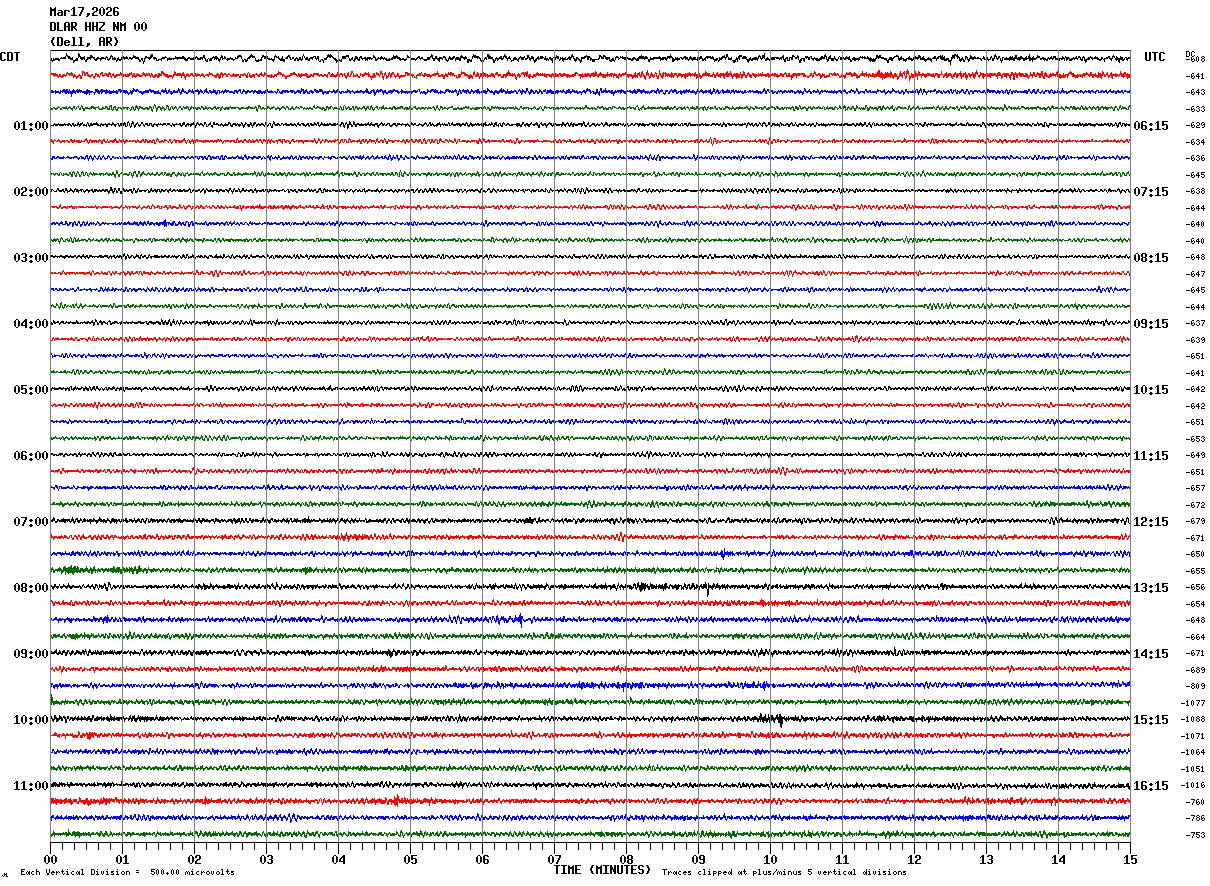Click the UTC timezone label

pyautogui.click(x=1155, y=57)
